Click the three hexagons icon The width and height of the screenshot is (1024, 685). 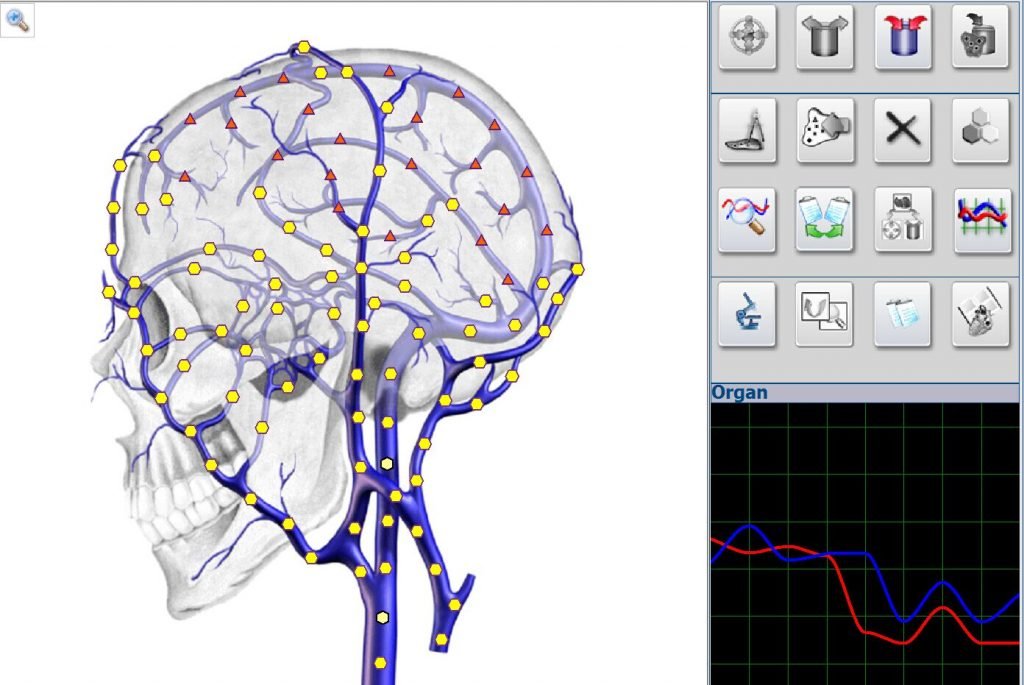(x=981, y=131)
